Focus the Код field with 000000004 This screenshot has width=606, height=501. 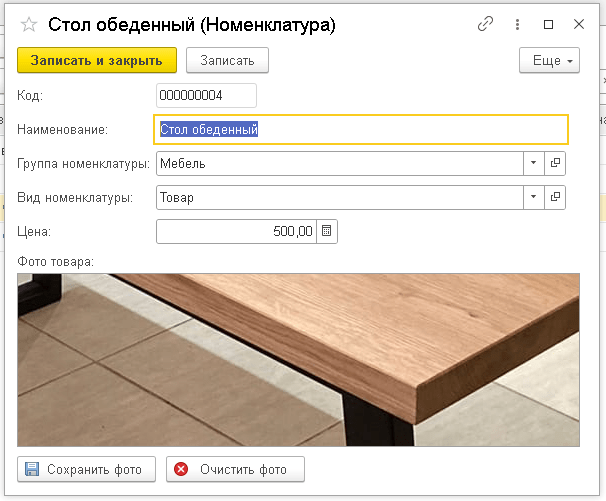click(x=206, y=95)
